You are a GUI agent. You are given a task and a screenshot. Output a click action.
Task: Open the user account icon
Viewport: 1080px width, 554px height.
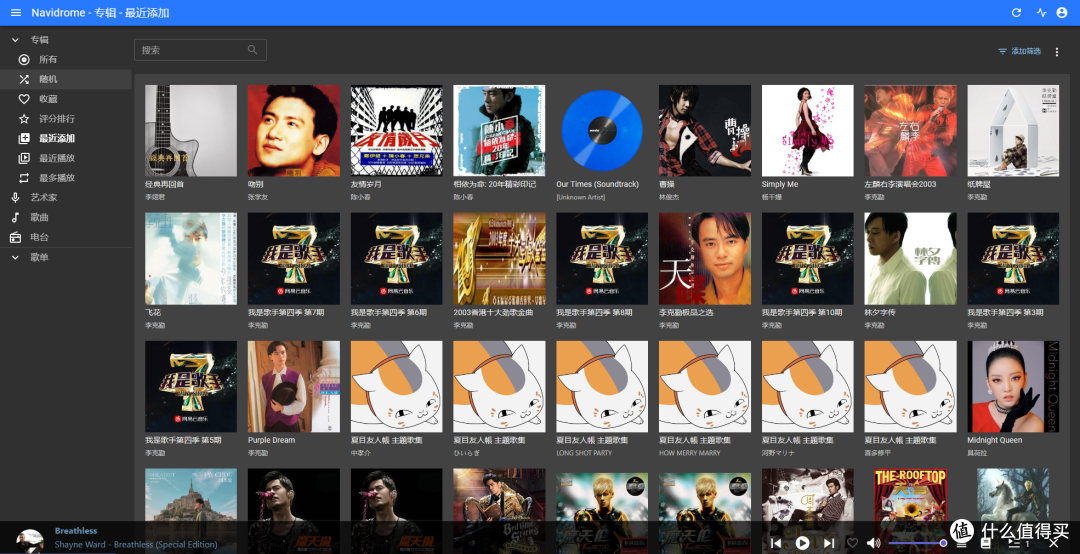[1061, 12]
